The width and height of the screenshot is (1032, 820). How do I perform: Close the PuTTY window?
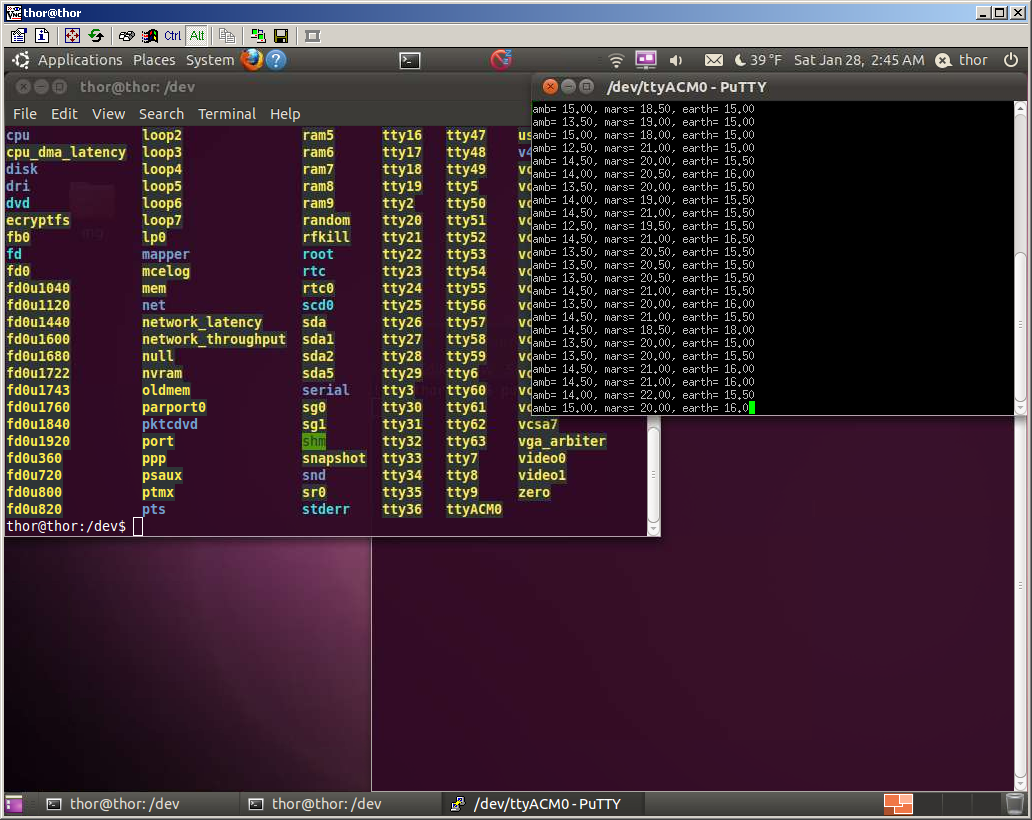550,87
